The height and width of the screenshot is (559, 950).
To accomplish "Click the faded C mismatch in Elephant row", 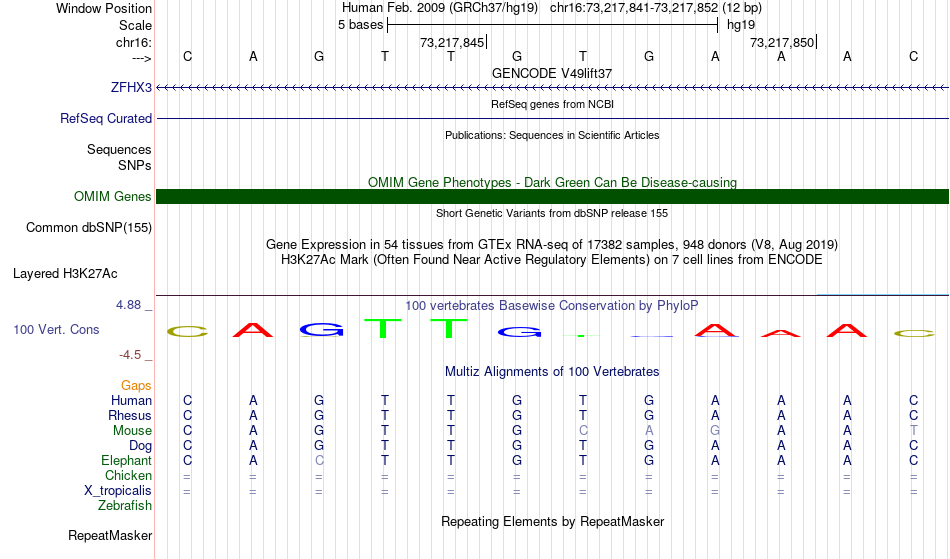I will (x=319, y=460).
